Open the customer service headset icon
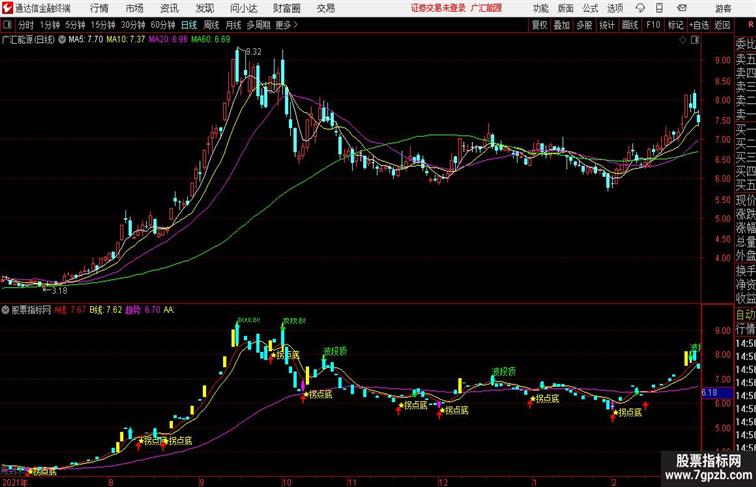The image size is (756, 487). point(640,8)
